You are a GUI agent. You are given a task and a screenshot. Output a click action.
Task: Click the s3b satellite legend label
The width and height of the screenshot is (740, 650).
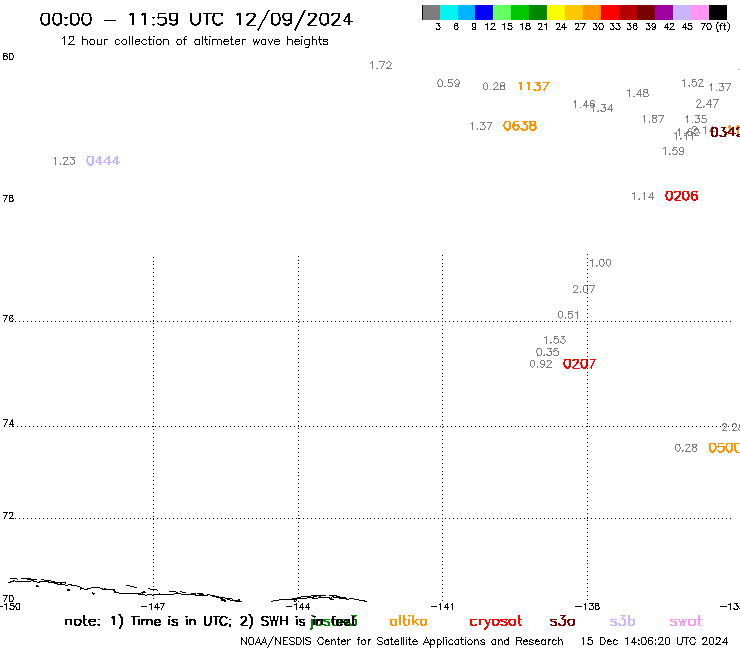point(622,622)
